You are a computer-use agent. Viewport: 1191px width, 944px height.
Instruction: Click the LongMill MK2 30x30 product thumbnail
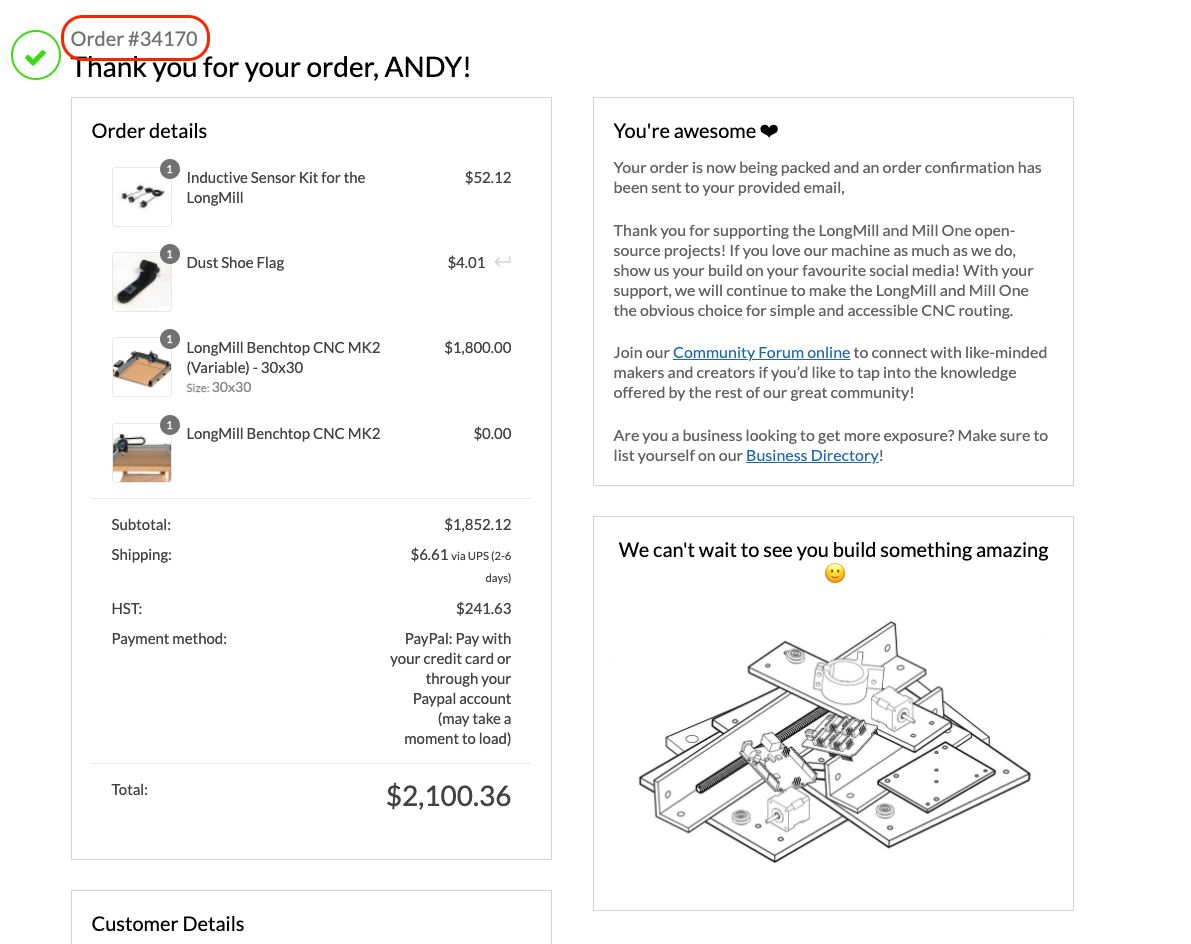pyautogui.click(x=142, y=367)
